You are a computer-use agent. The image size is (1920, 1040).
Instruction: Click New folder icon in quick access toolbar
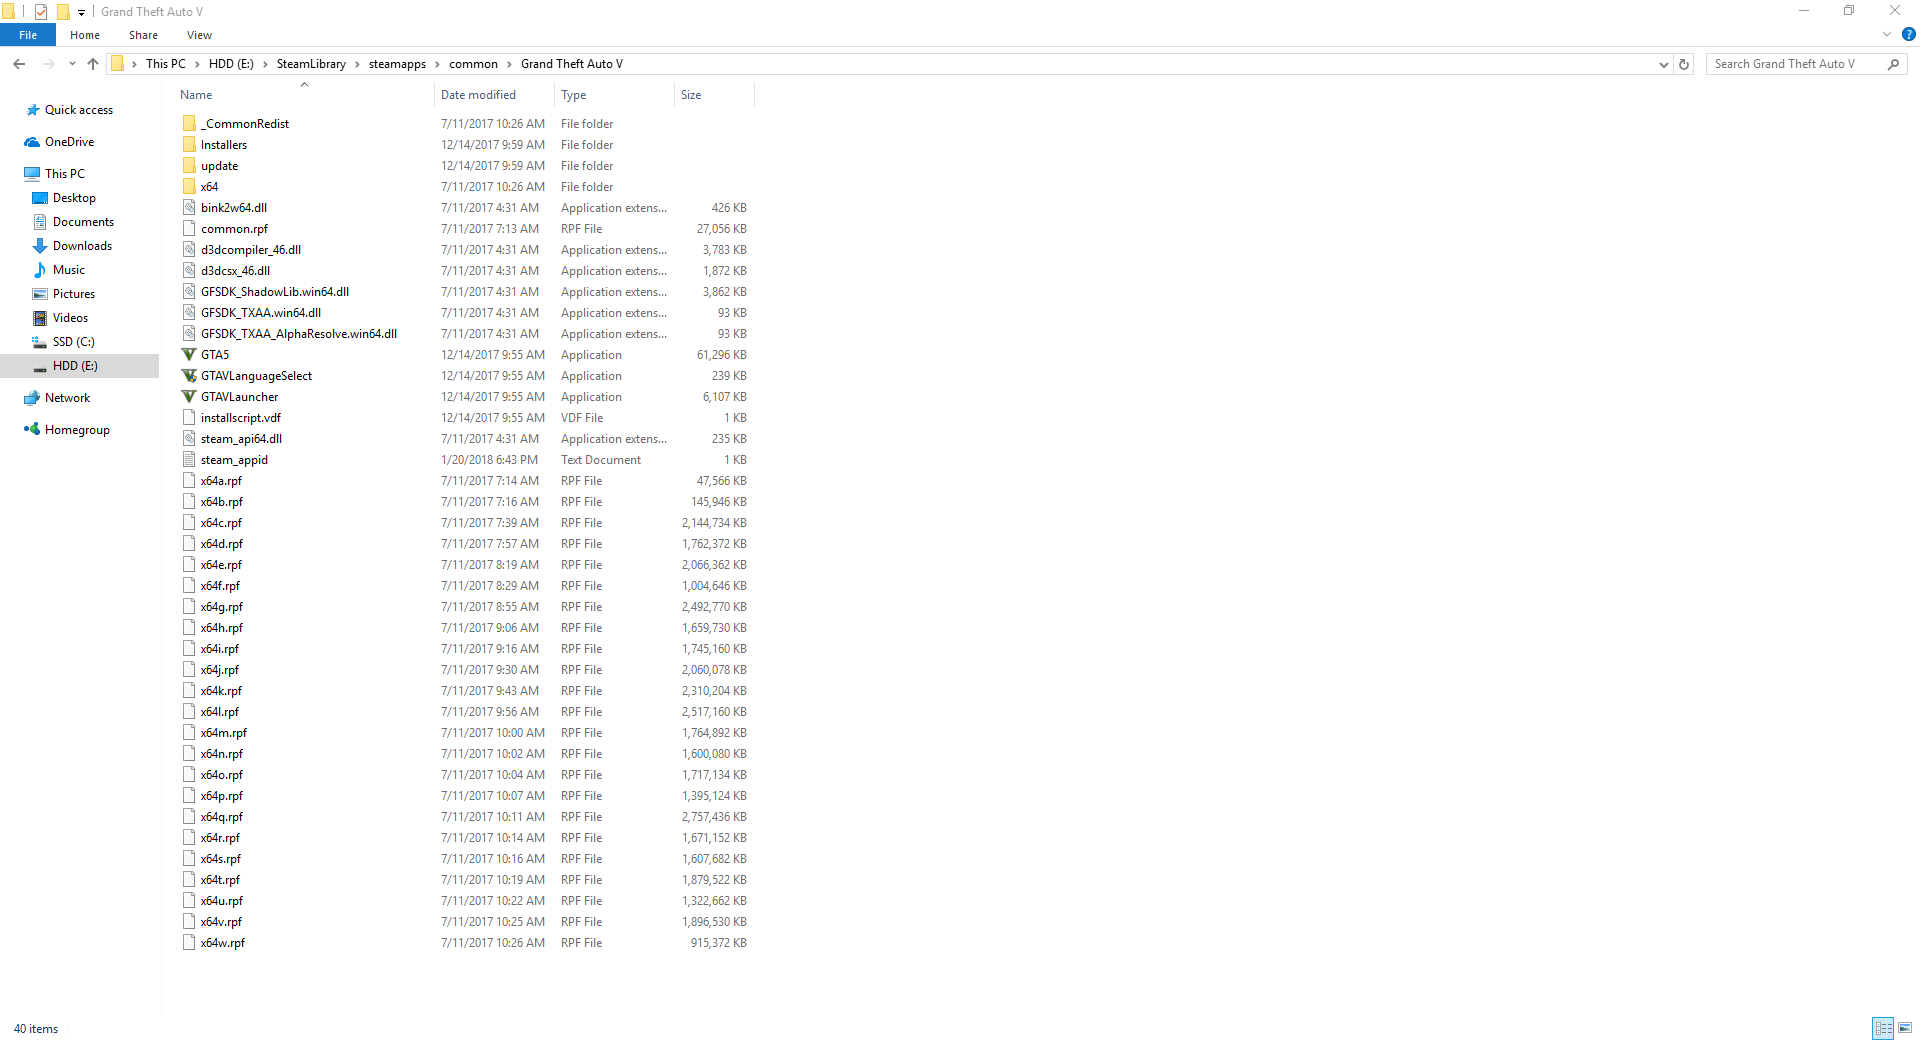pyautogui.click(x=63, y=12)
